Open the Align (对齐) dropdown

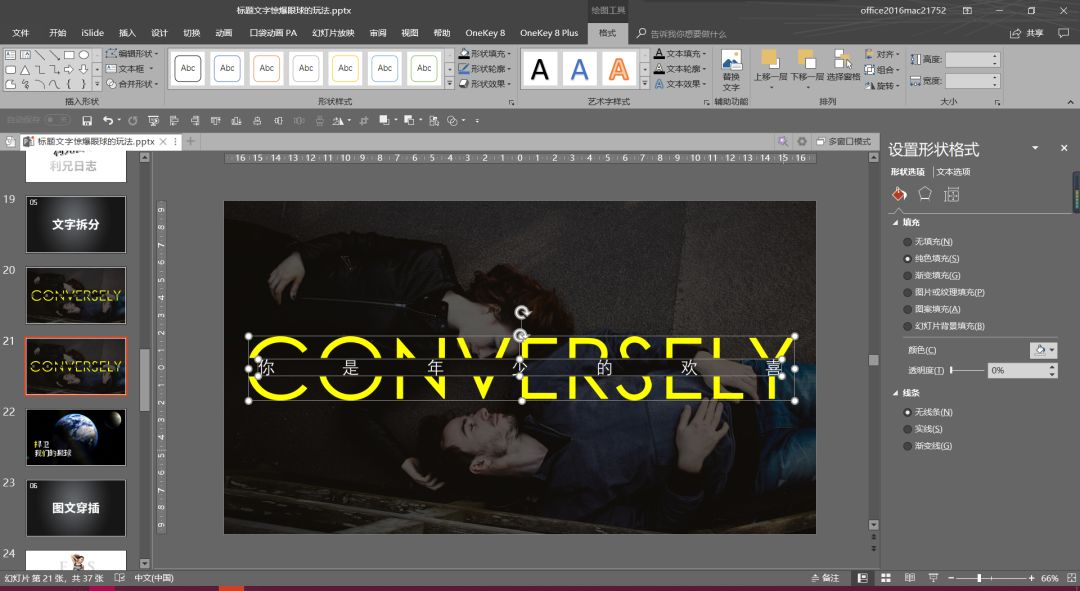882,54
